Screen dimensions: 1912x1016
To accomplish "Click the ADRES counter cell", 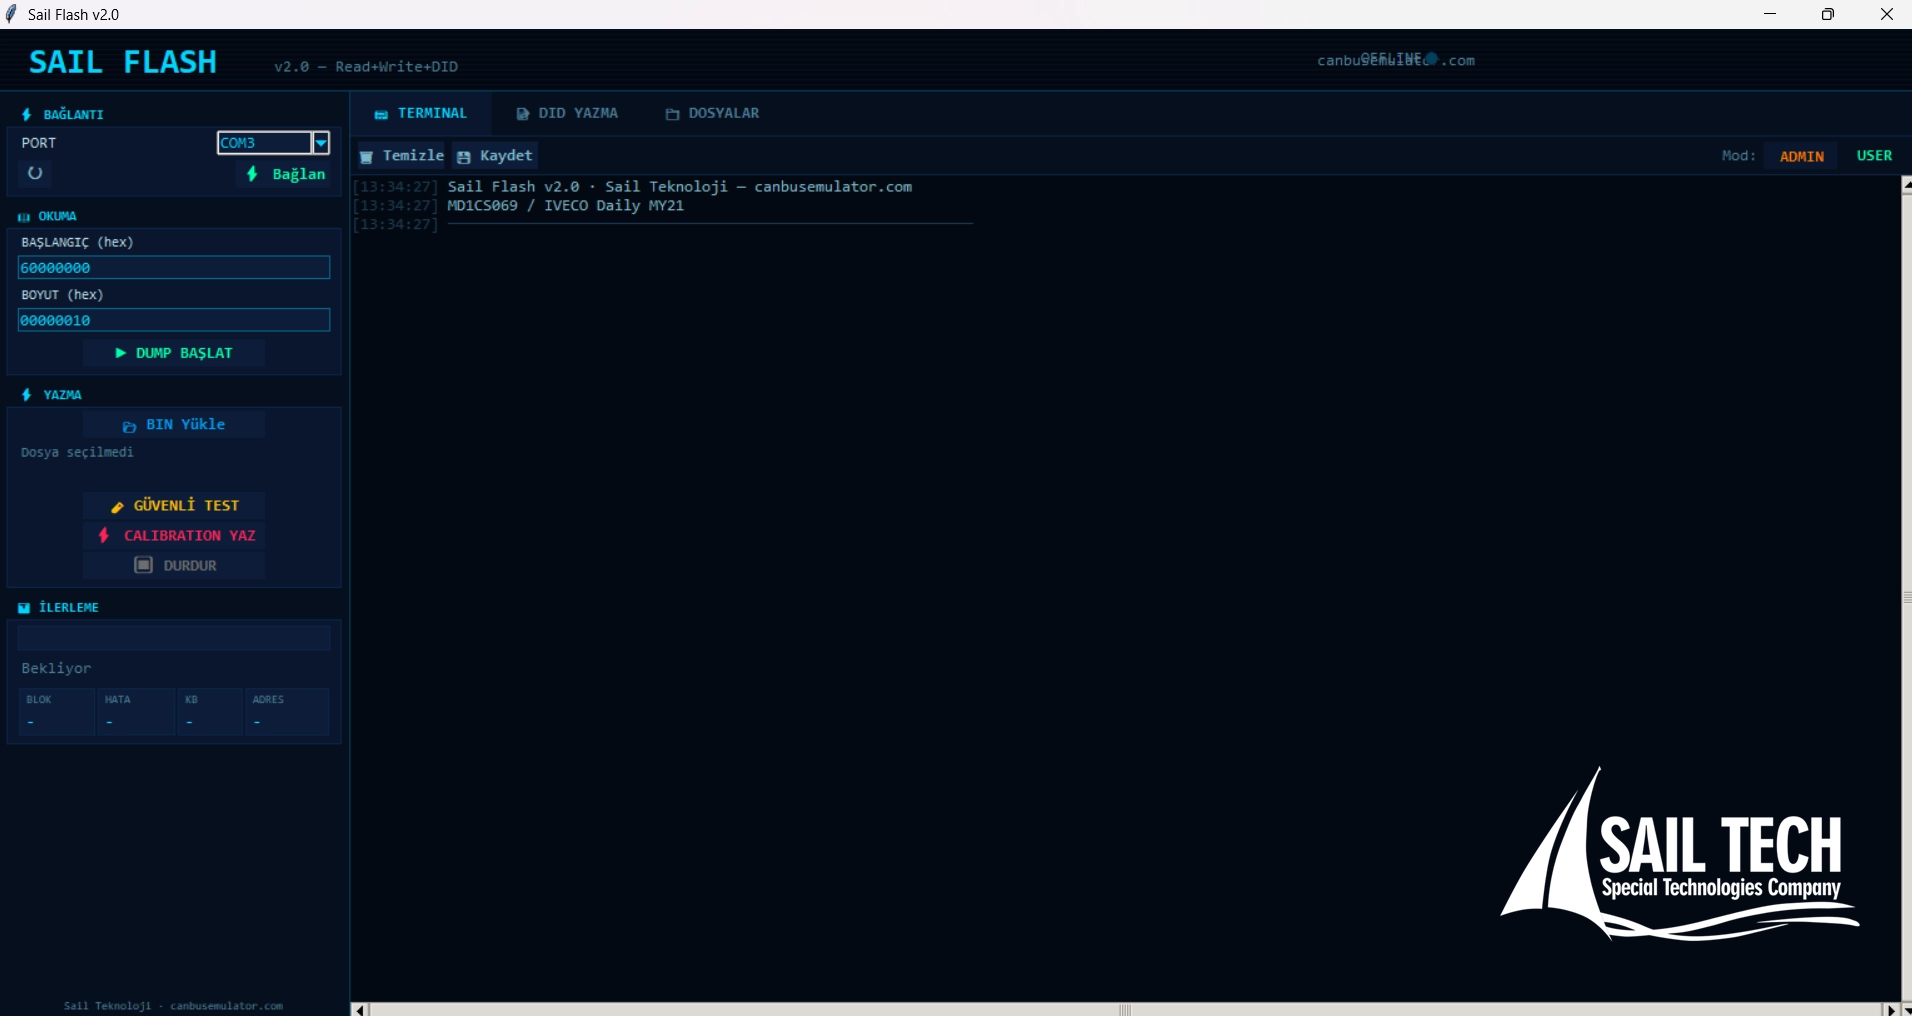I will coord(287,712).
